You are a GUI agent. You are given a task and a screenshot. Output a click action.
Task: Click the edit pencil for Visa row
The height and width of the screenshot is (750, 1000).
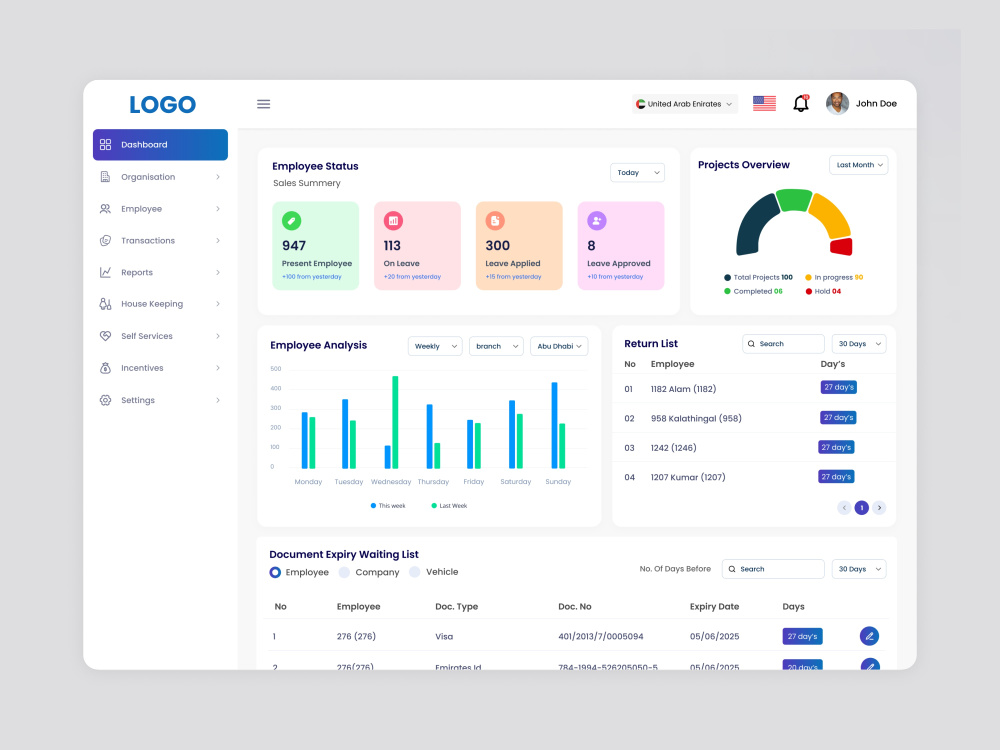(x=869, y=636)
